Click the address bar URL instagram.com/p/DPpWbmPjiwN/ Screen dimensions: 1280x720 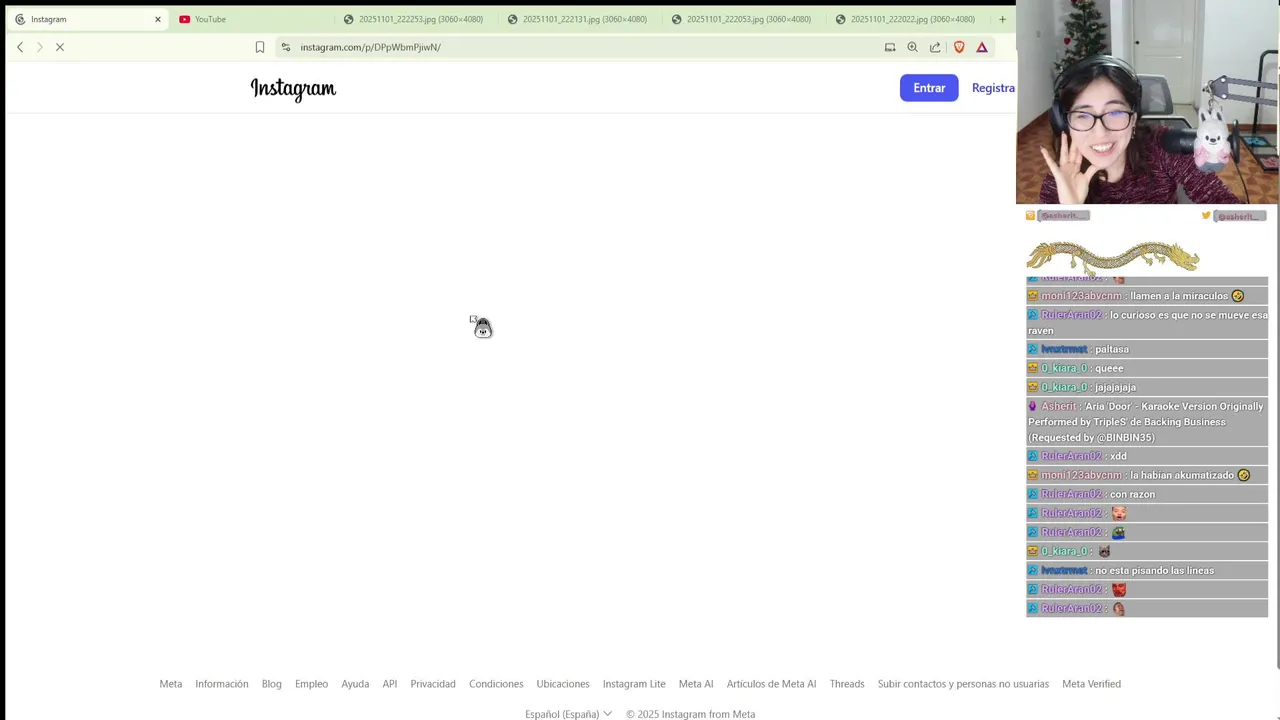[370, 47]
